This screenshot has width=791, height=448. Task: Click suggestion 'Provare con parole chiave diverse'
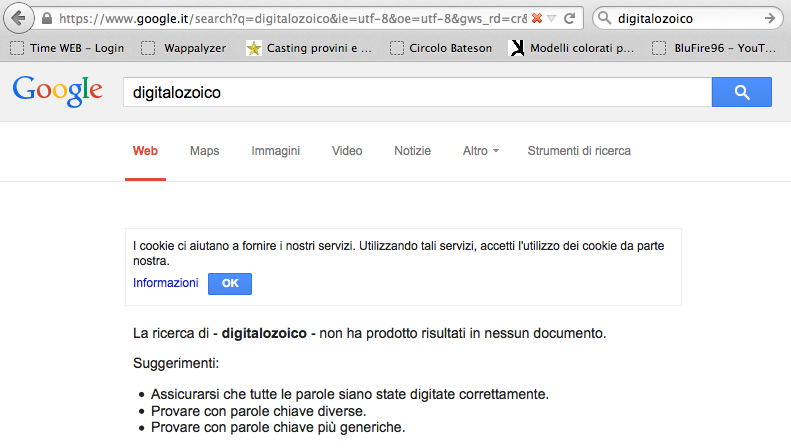point(258,411)
